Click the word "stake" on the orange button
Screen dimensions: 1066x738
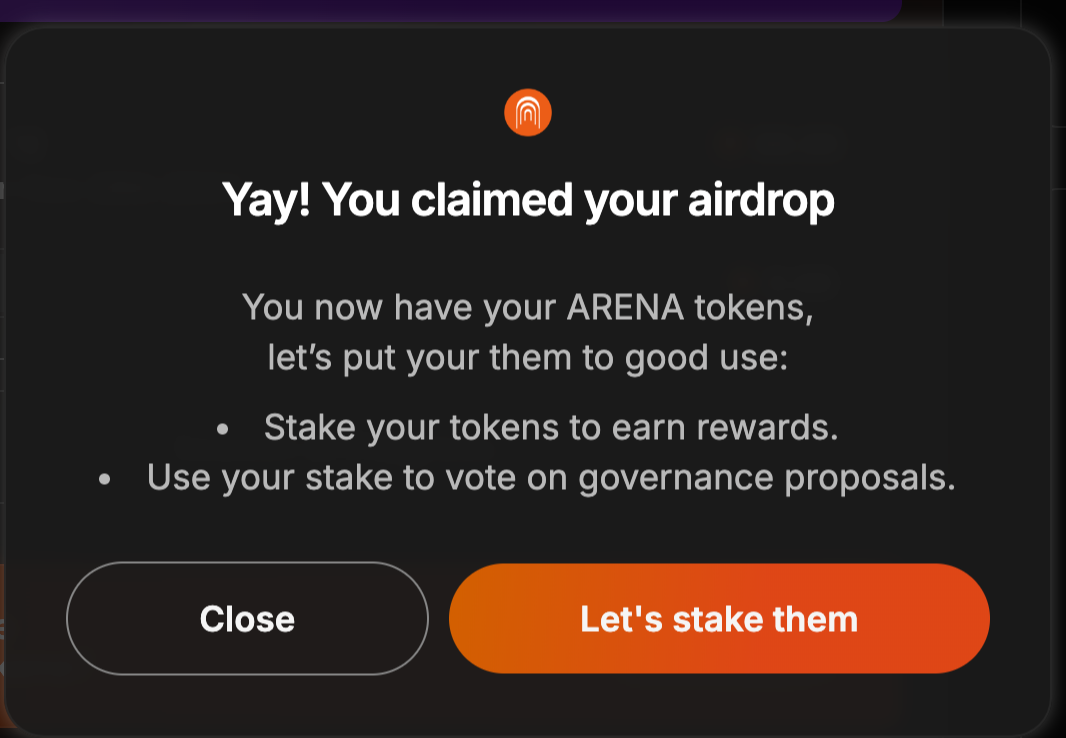(715, 619)
